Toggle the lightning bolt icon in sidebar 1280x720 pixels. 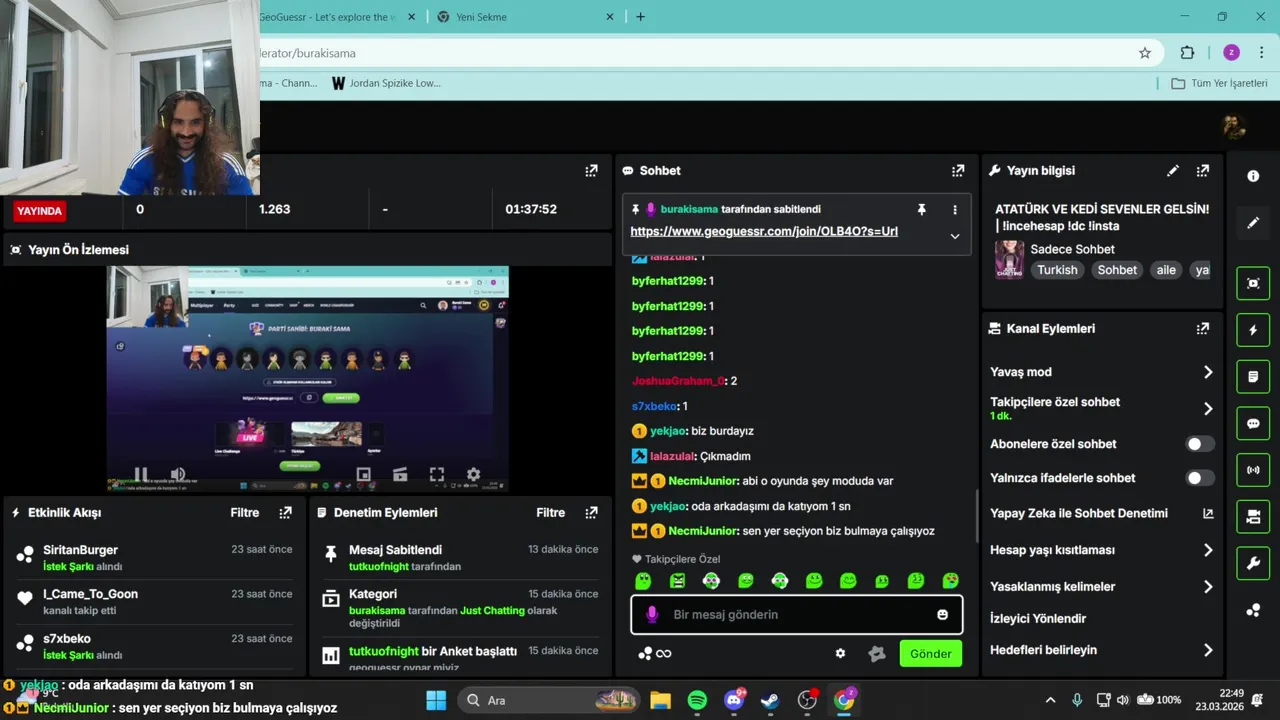pos(1253,330)
